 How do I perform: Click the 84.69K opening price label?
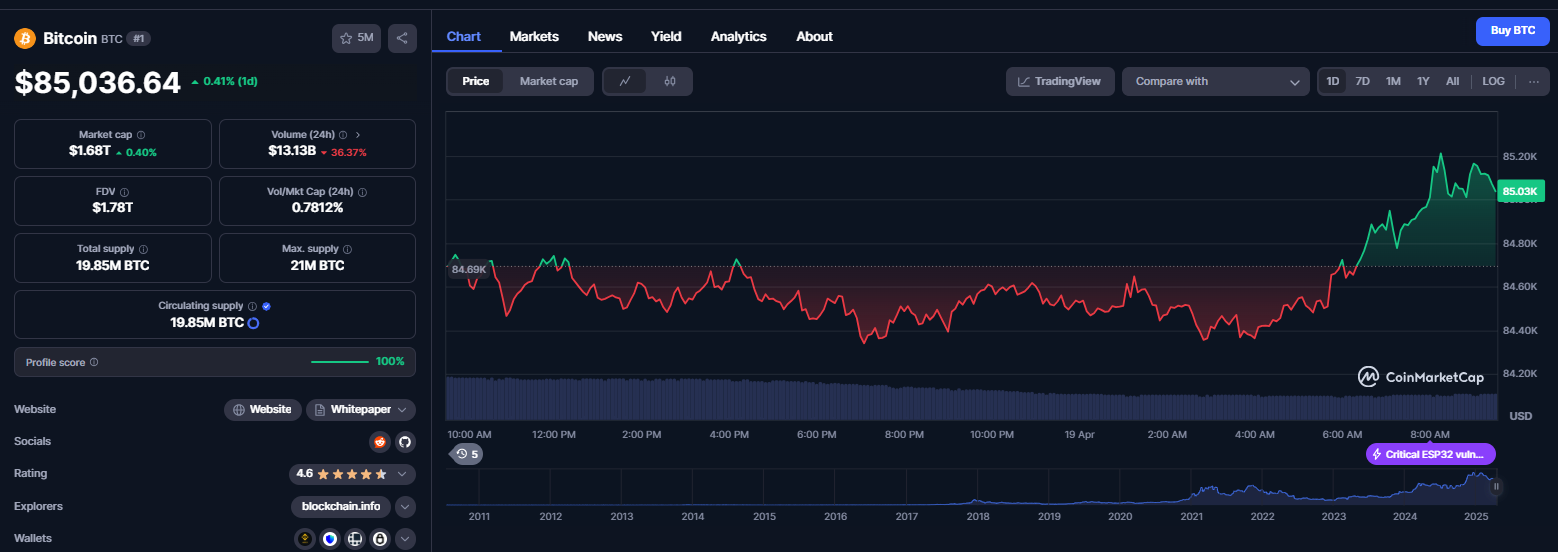click(x=468, y=269)
